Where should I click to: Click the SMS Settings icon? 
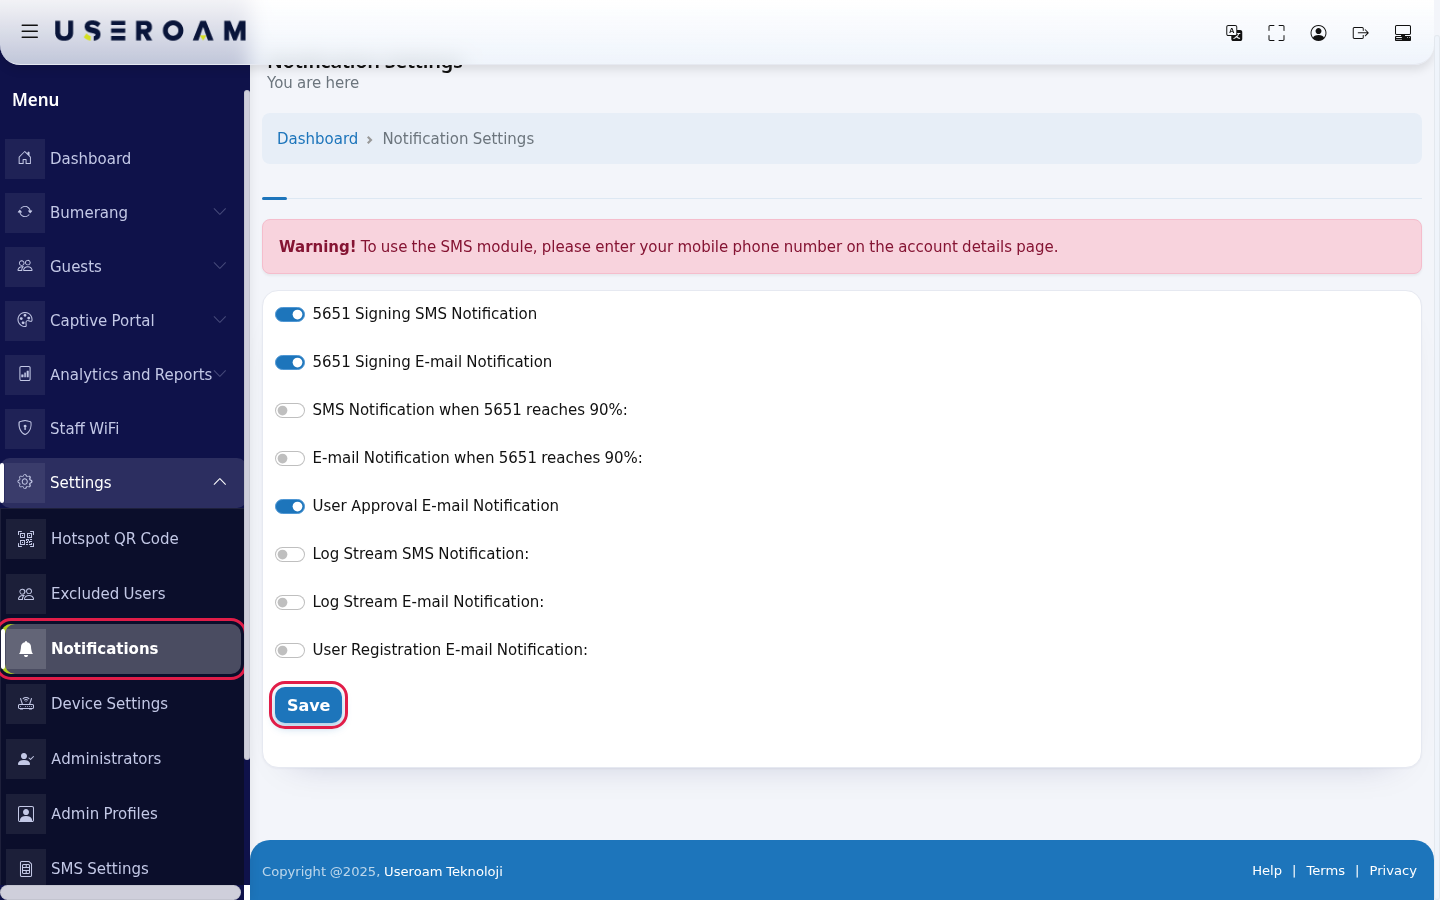[26, 869]
